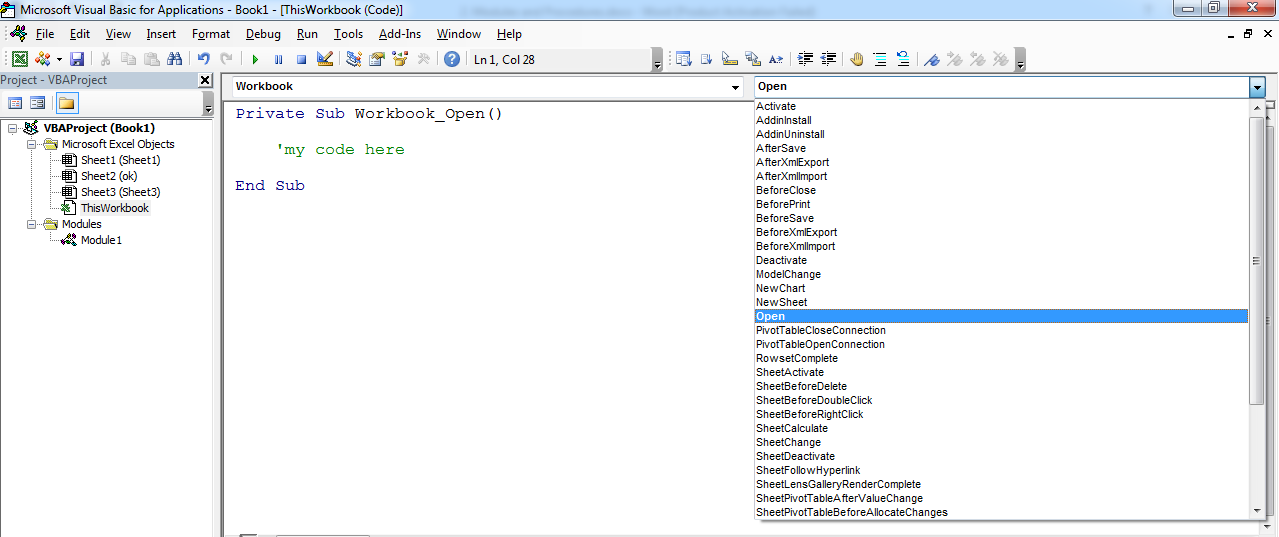Open the Properties Window icon

[x=376, y=59]
